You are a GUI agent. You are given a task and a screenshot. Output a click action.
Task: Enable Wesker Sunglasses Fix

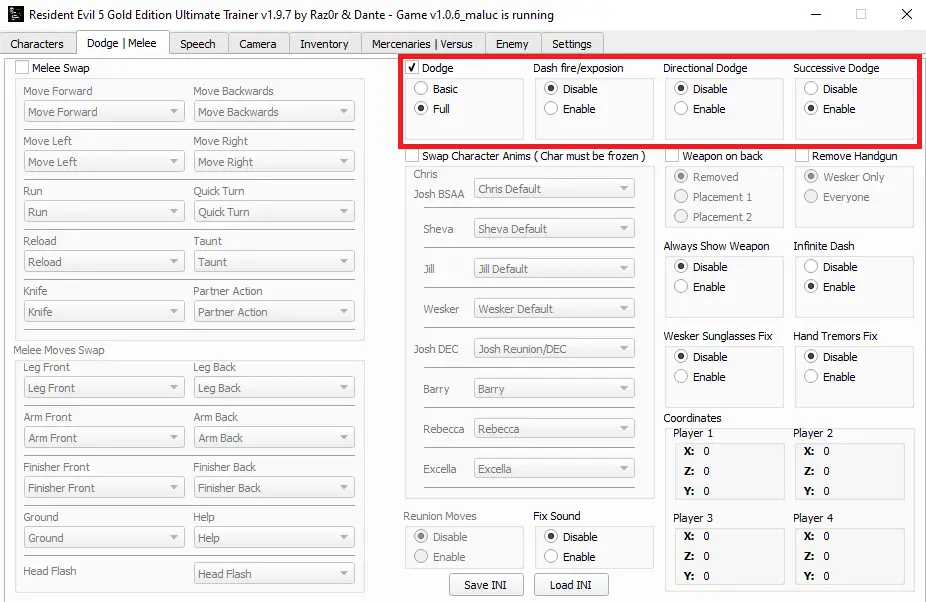681,376
